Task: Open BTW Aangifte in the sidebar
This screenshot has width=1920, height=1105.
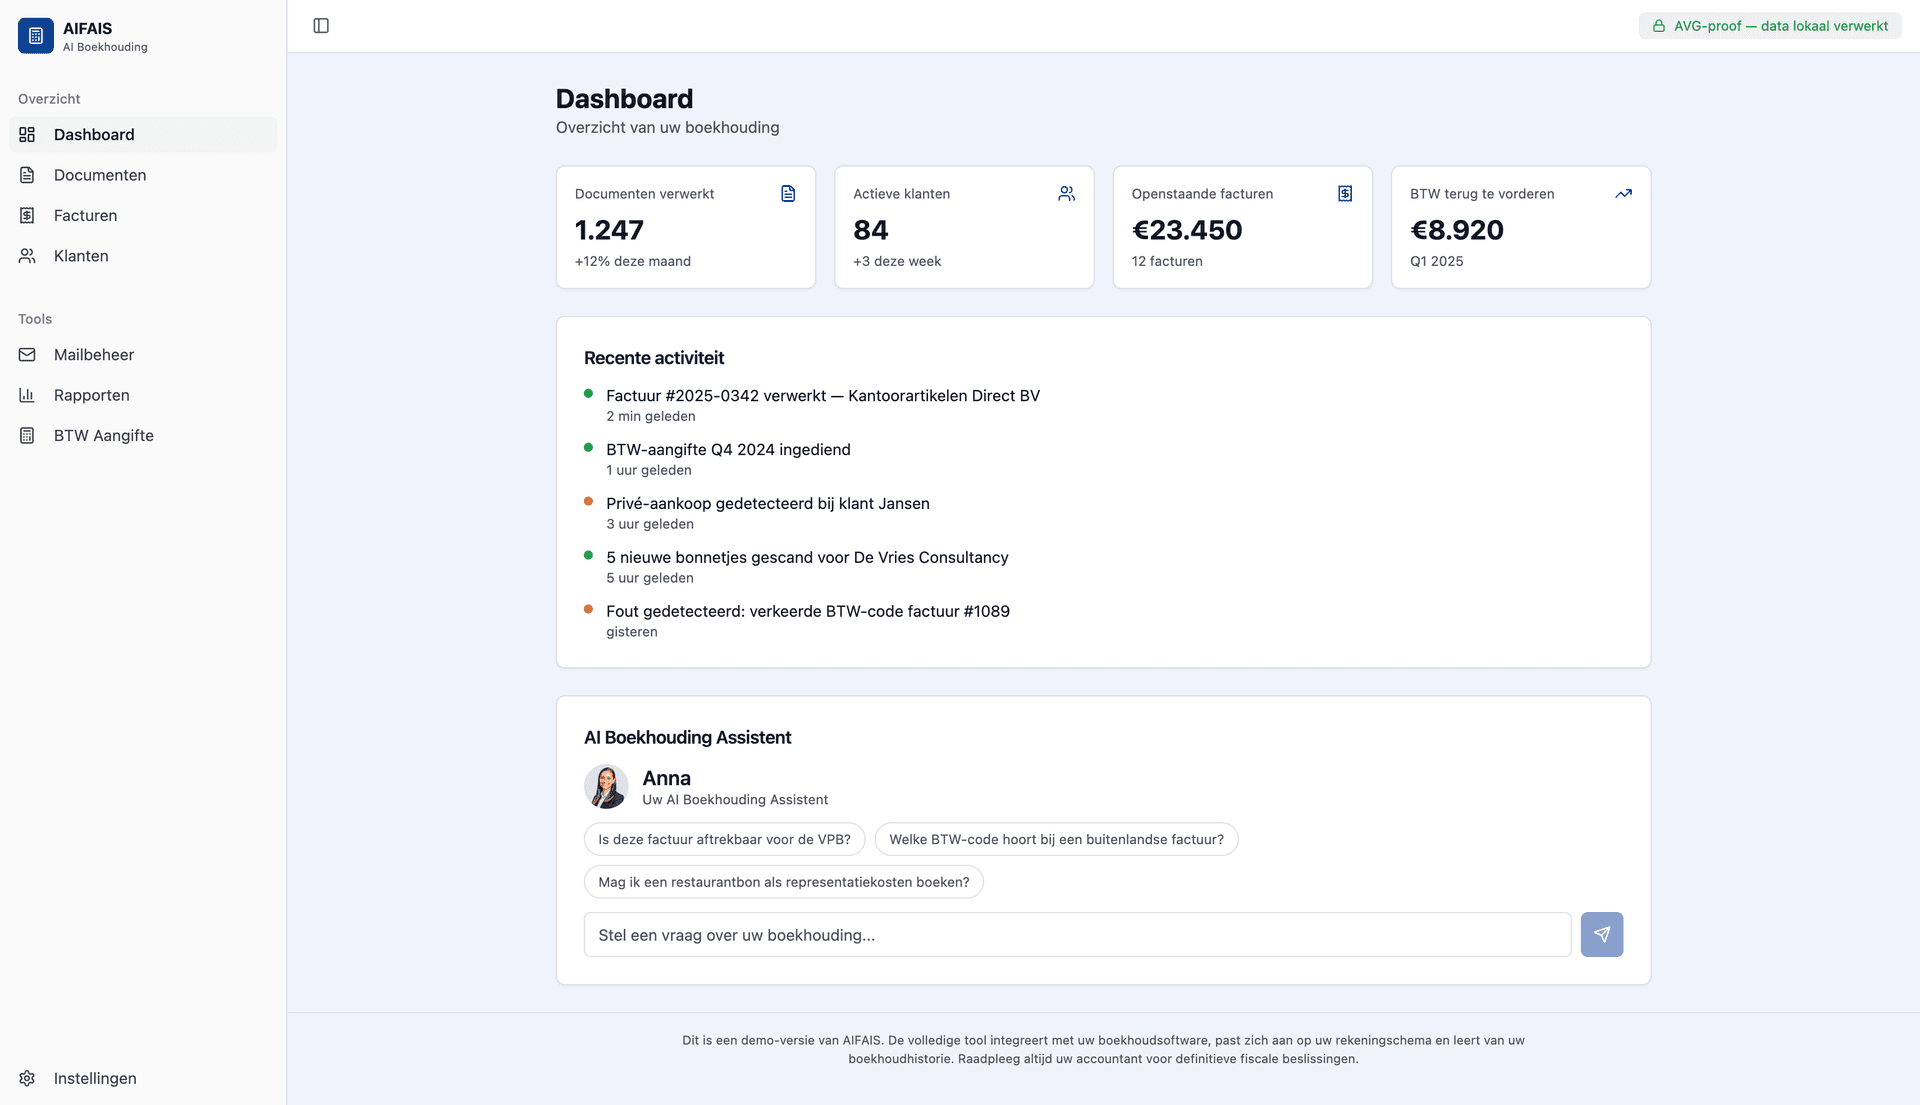Action: [x=102, y=435]
